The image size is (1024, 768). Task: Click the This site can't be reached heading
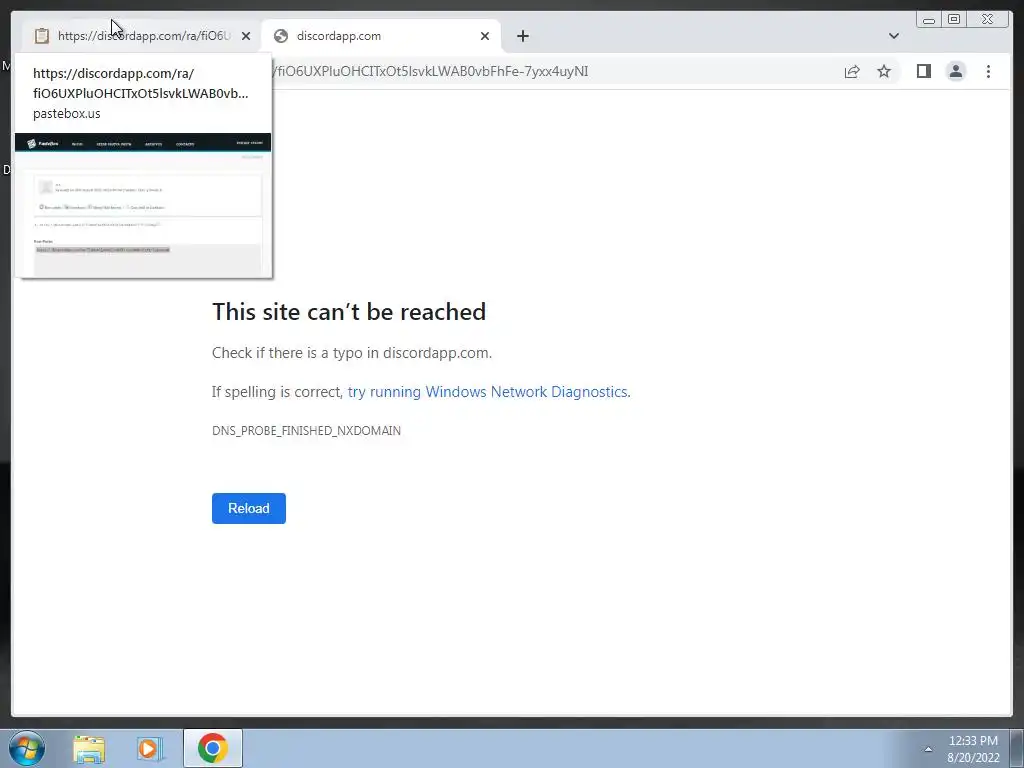[x=349, y=312]
